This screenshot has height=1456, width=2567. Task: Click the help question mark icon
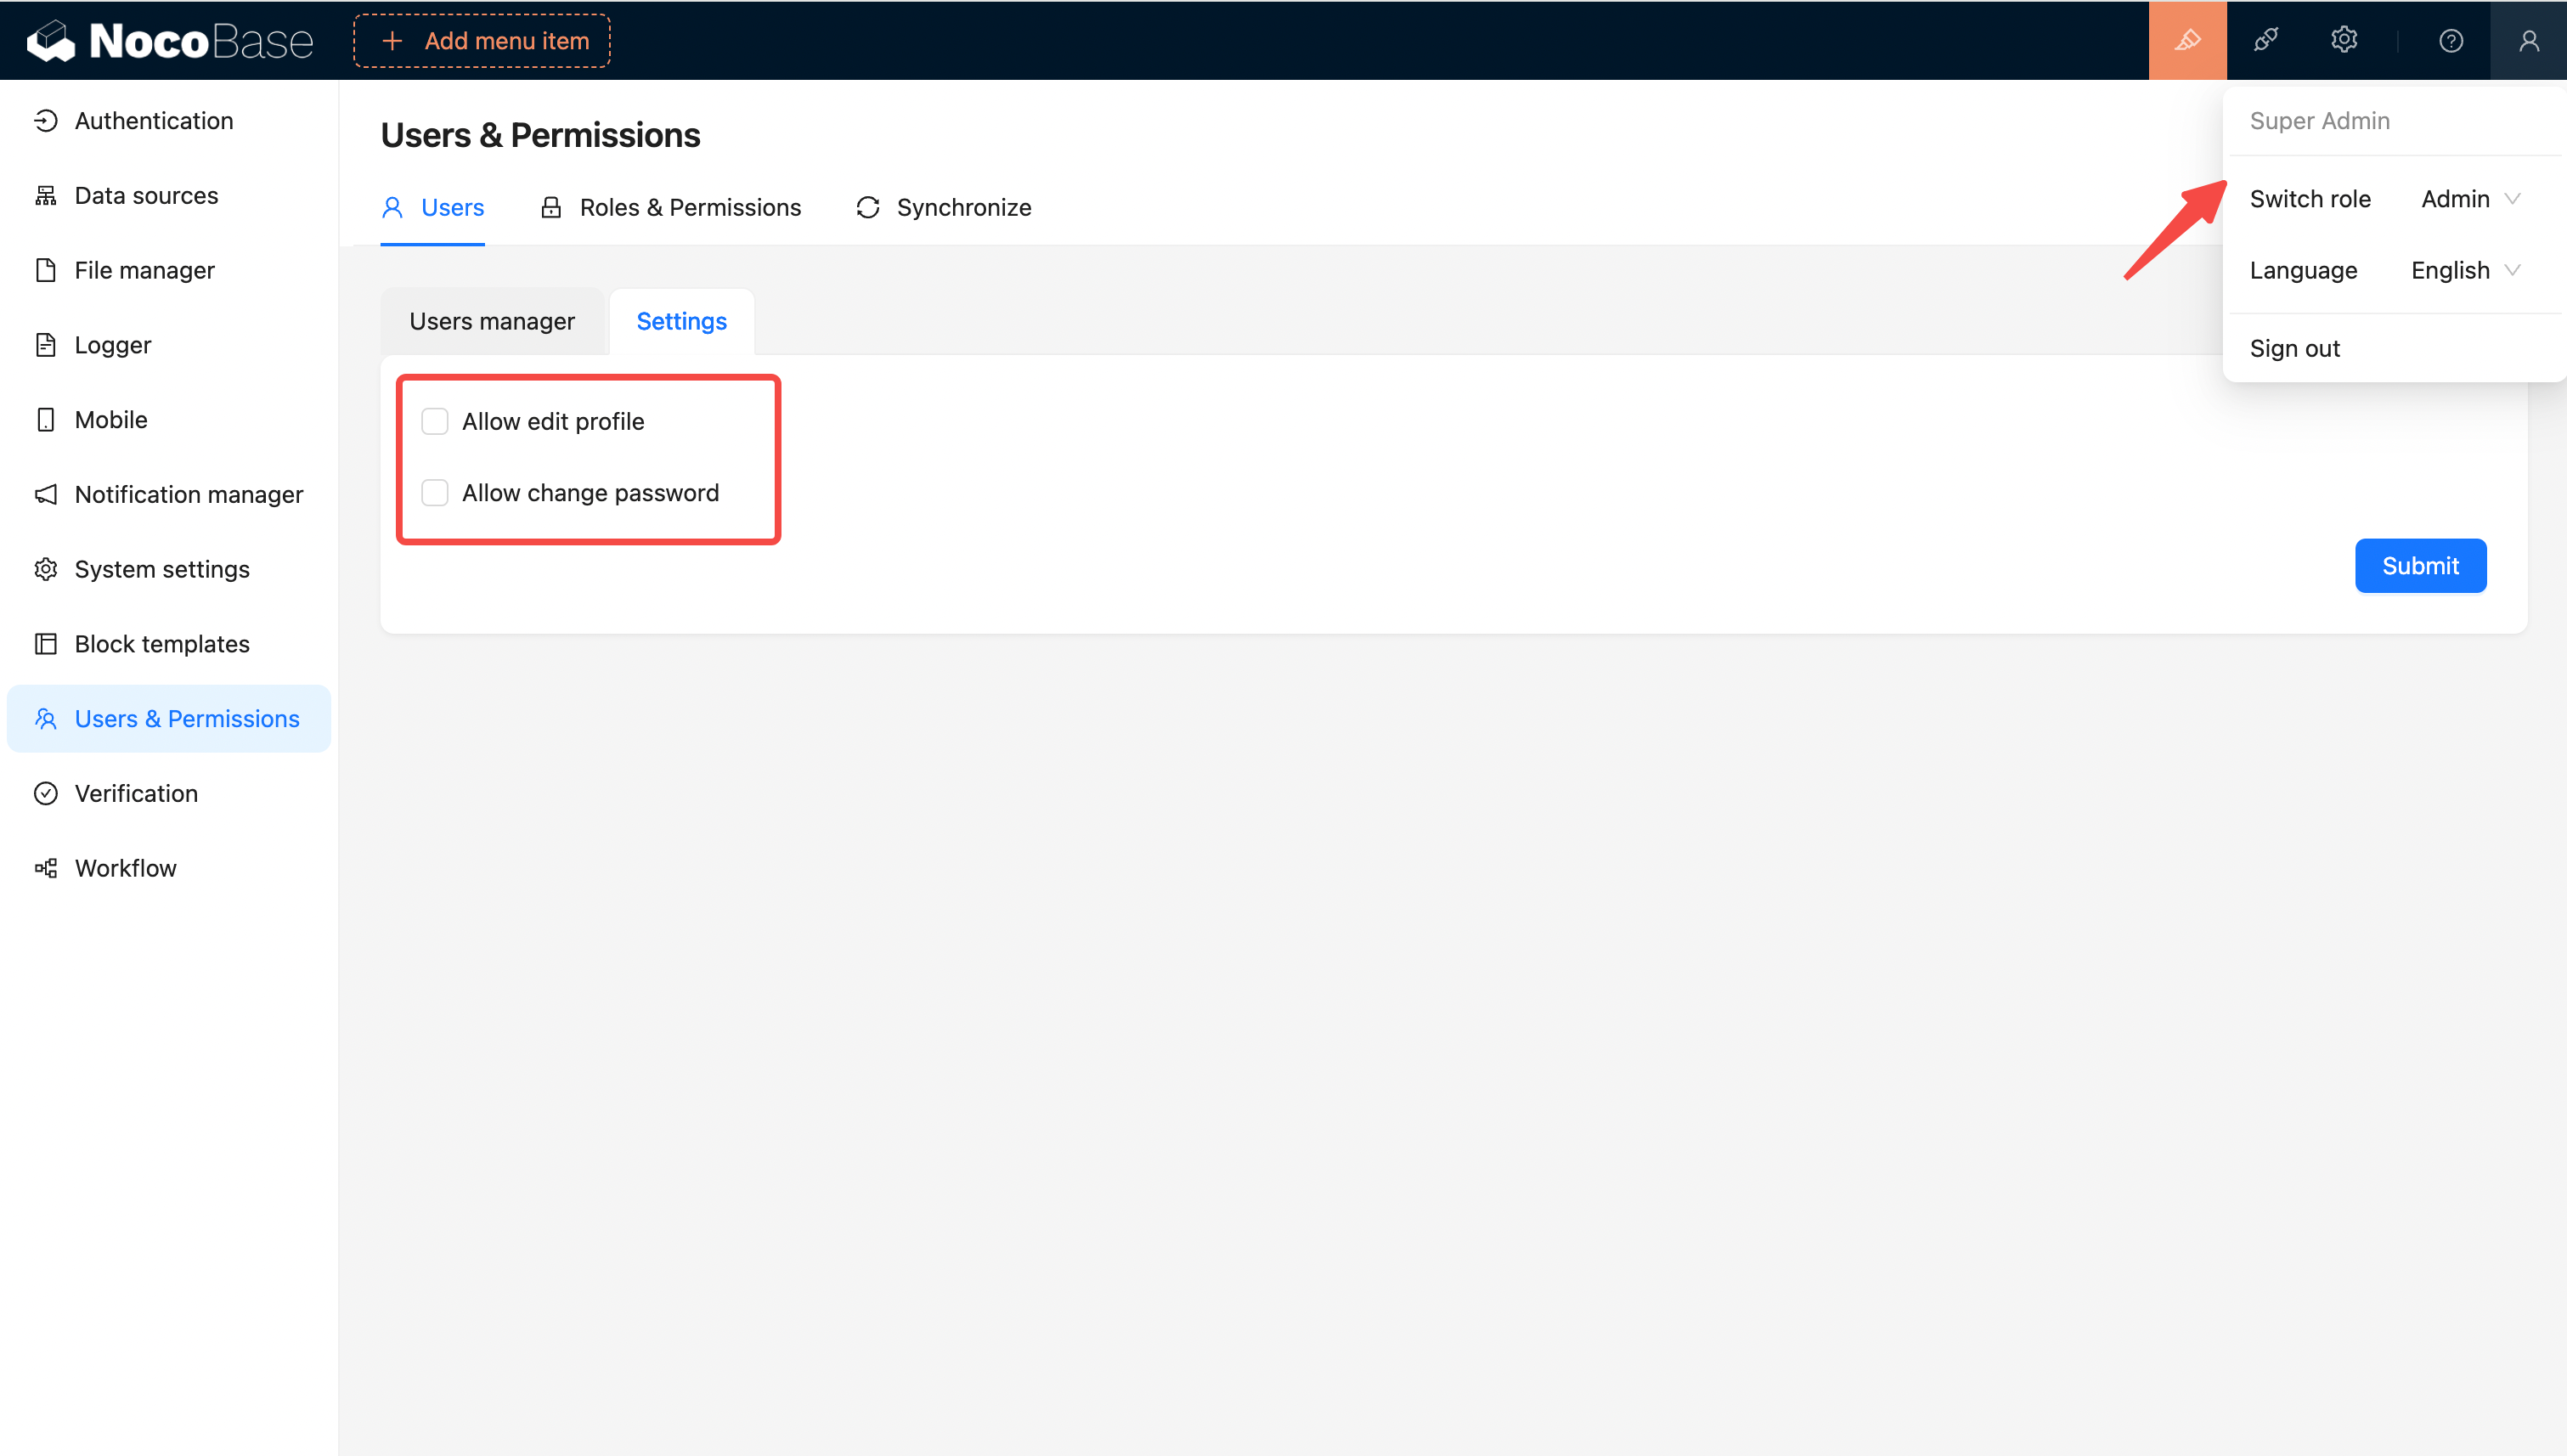tap(2450, 40)
